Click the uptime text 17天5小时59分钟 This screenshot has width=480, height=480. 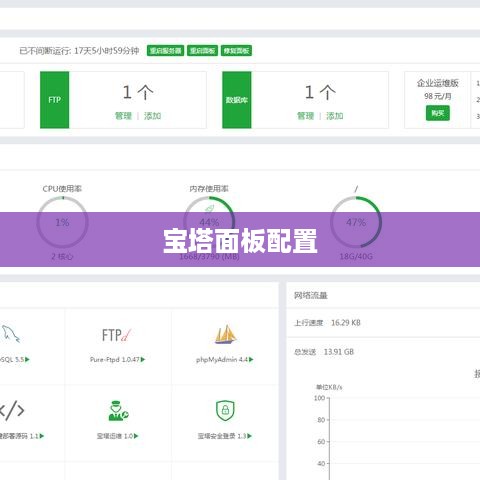(107, 51)
